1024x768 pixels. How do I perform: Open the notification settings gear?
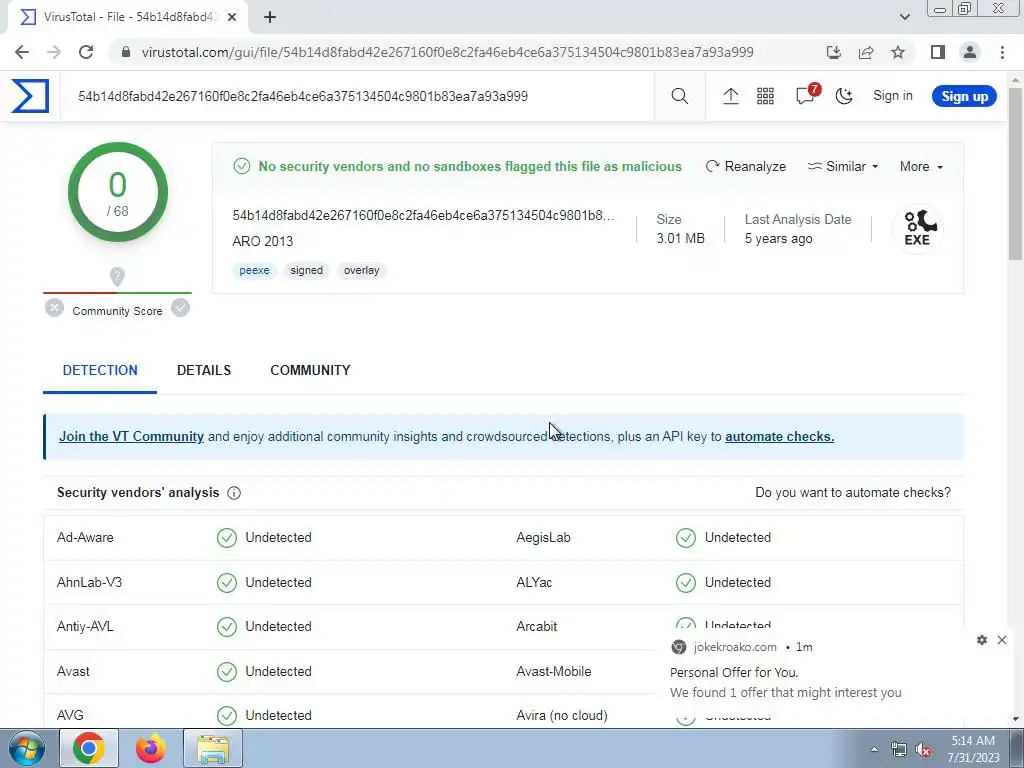[x=982, y=640]
